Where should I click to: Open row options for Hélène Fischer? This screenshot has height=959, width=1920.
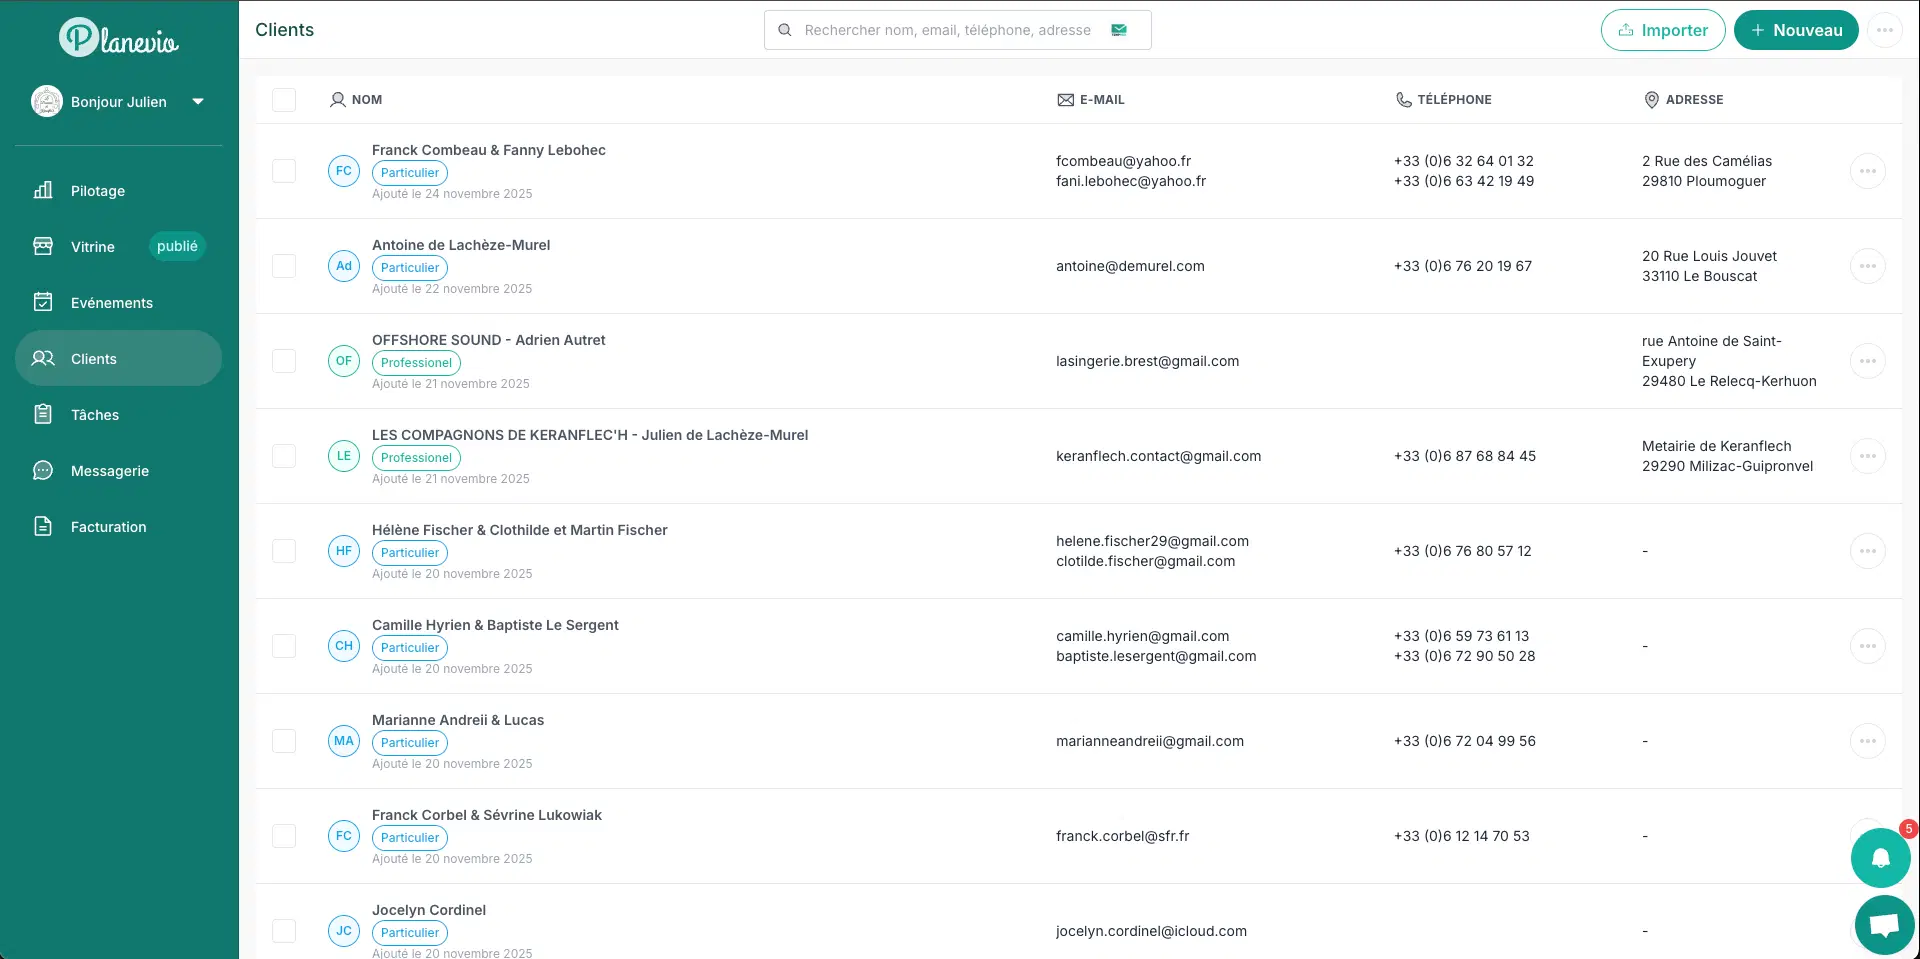click(x=1868, y=551)
